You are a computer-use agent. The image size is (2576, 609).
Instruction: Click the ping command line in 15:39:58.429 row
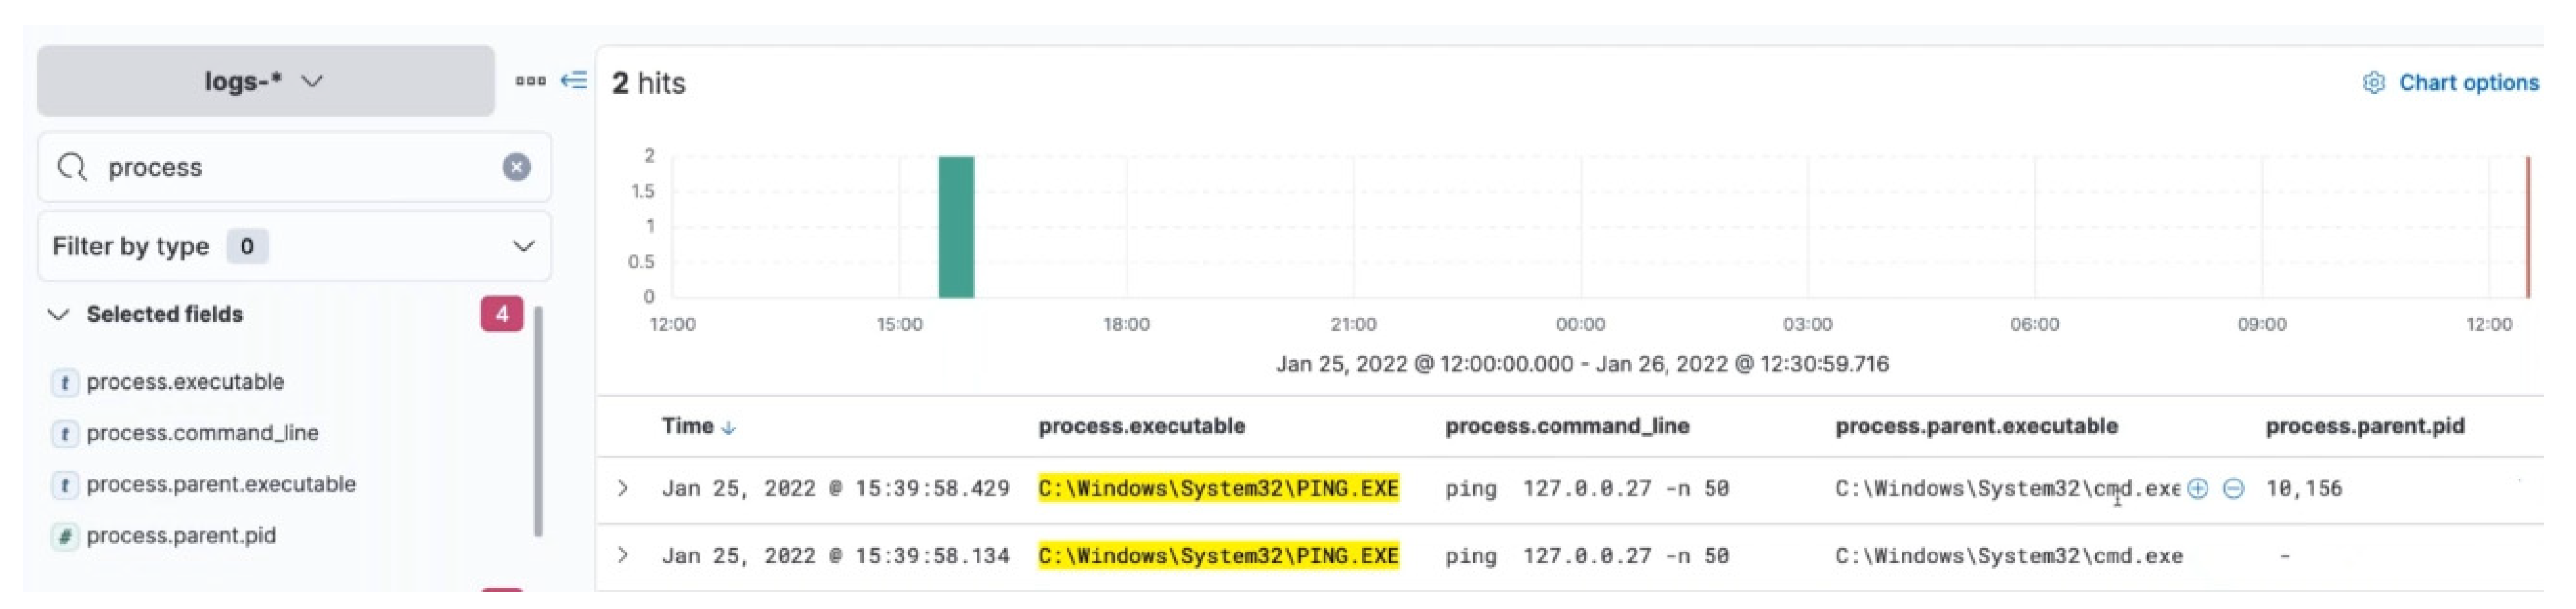click(x=1587, y=488)
